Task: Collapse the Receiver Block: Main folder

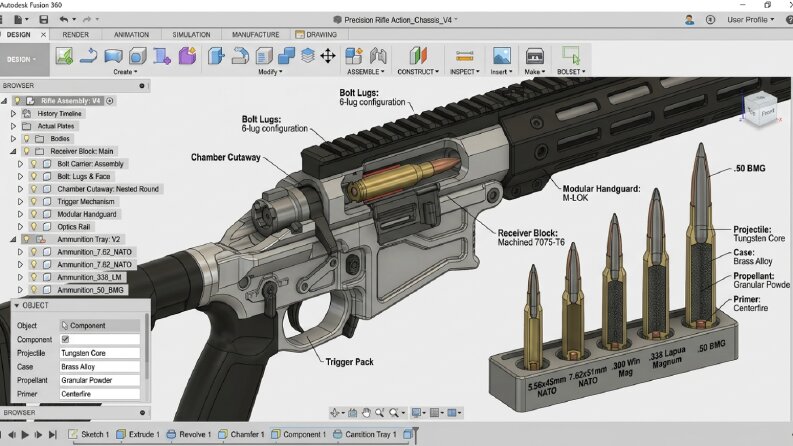Action: click(x=14, y=151)
